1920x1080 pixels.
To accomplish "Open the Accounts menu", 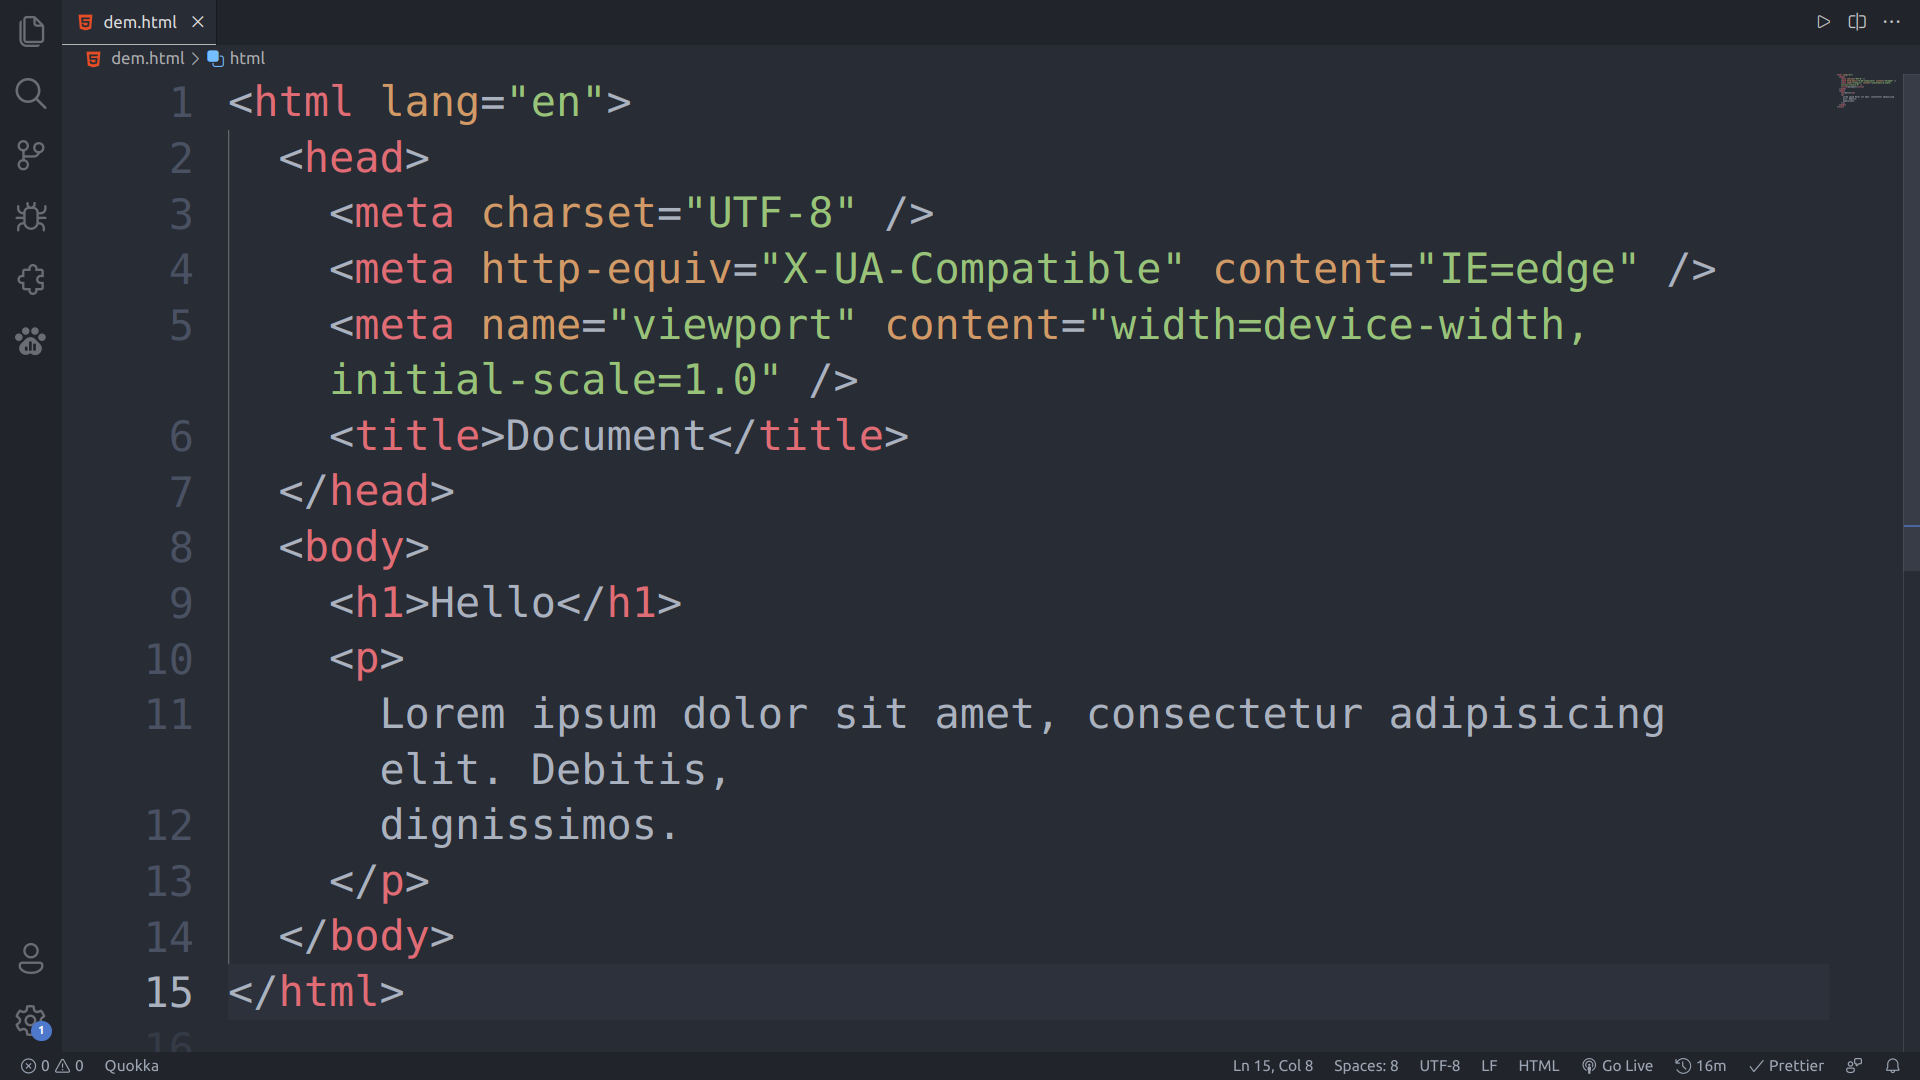I will (31, 958).
